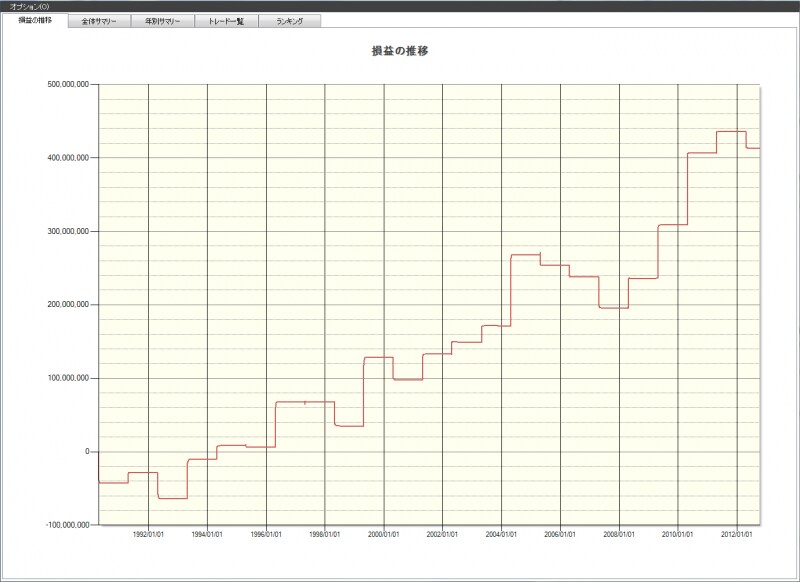The height and width of the screenshot is (582, 800).
Task: Show the ランキング tab
Action: (x=290, y=21)
